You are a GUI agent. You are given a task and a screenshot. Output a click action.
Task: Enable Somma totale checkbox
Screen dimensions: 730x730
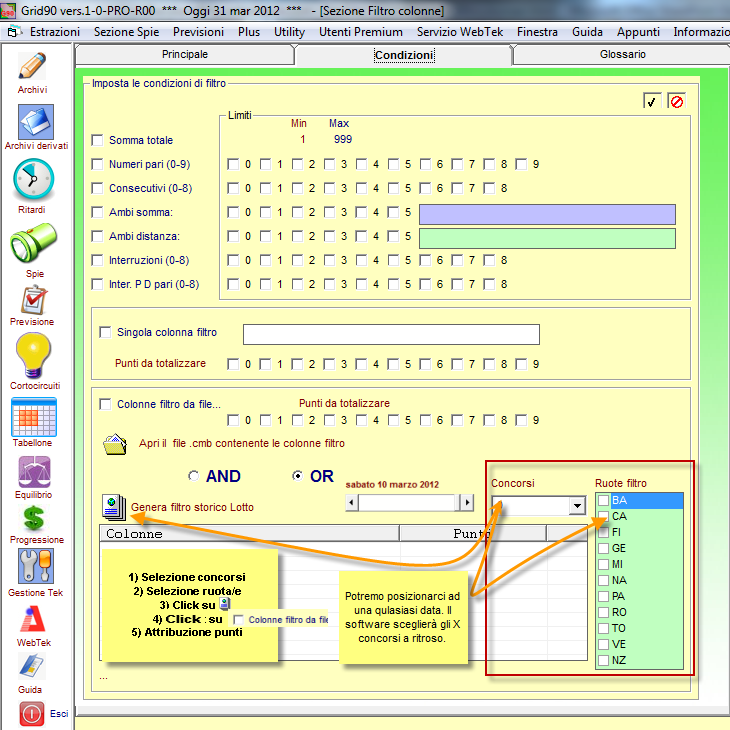(x=97, y=140)
